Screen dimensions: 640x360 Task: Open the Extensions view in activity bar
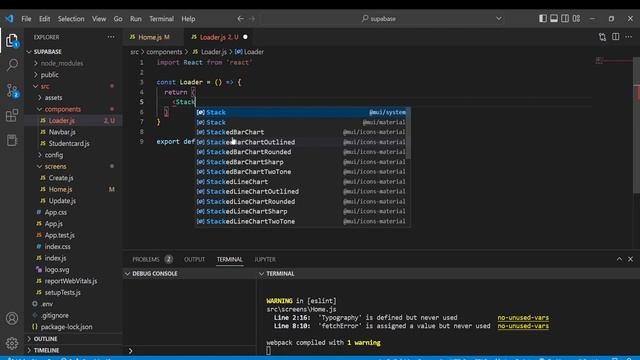12,116
